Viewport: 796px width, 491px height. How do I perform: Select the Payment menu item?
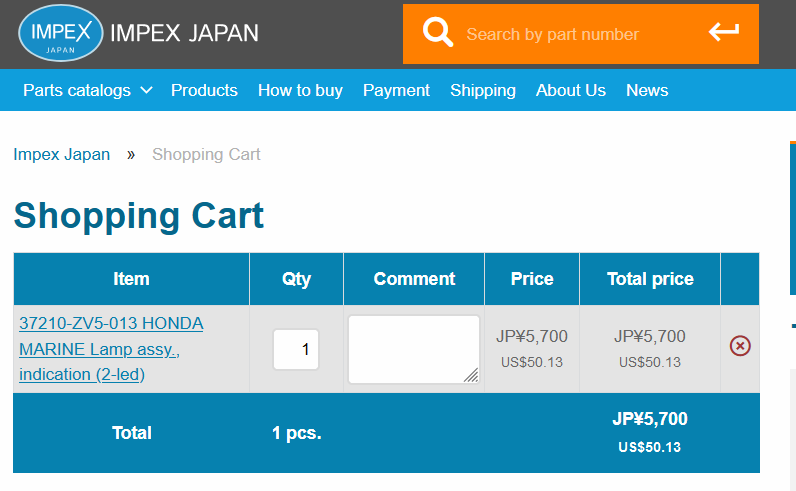[x=396, y=90]
